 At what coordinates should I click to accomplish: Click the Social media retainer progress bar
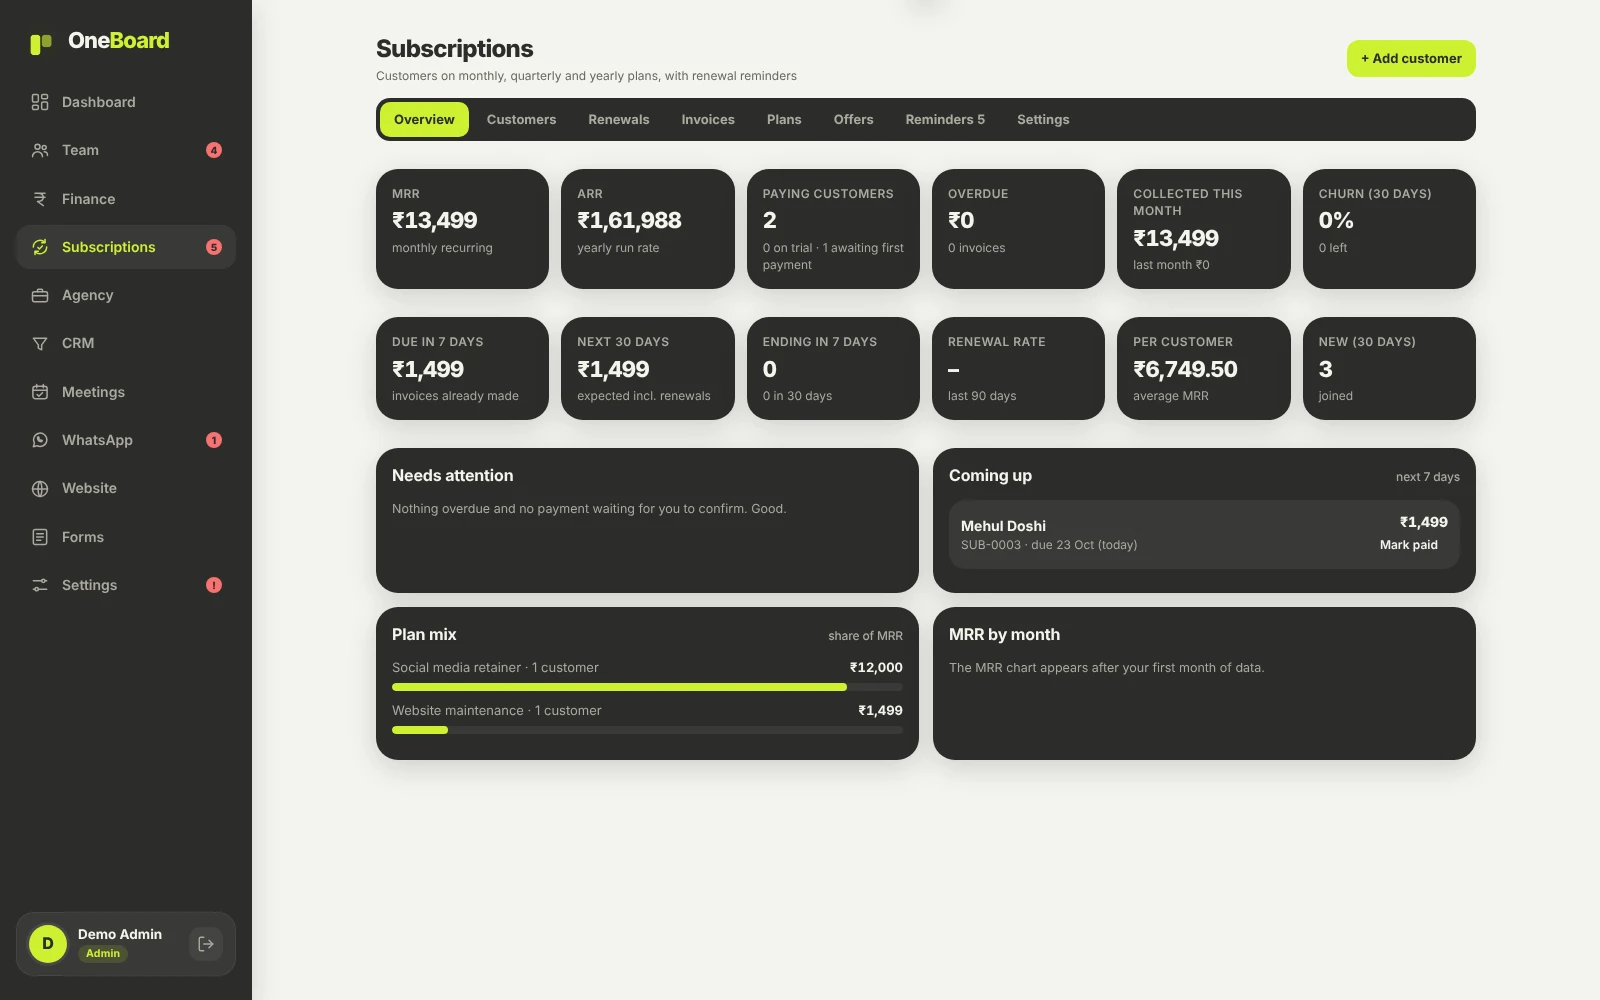tap(647, 687)
